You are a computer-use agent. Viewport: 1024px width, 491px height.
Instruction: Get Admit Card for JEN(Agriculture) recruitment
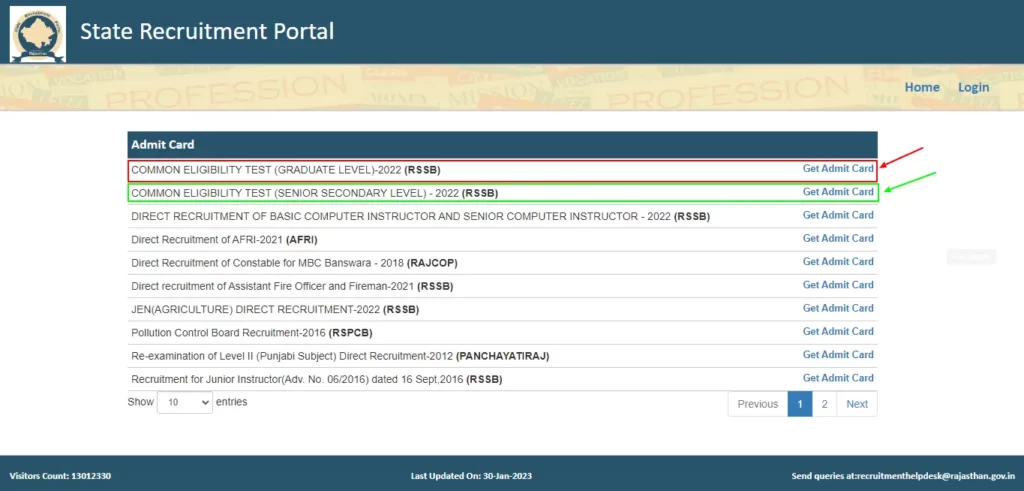point(838,308)
